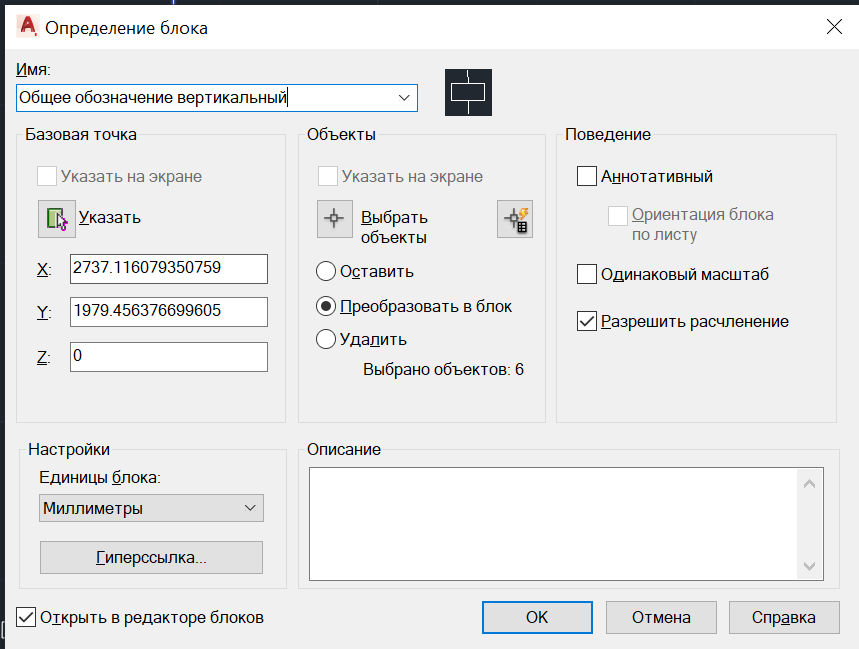Click the Отмена button
The width and height of the screenshot is (859, 649).
tap(661, 617)
